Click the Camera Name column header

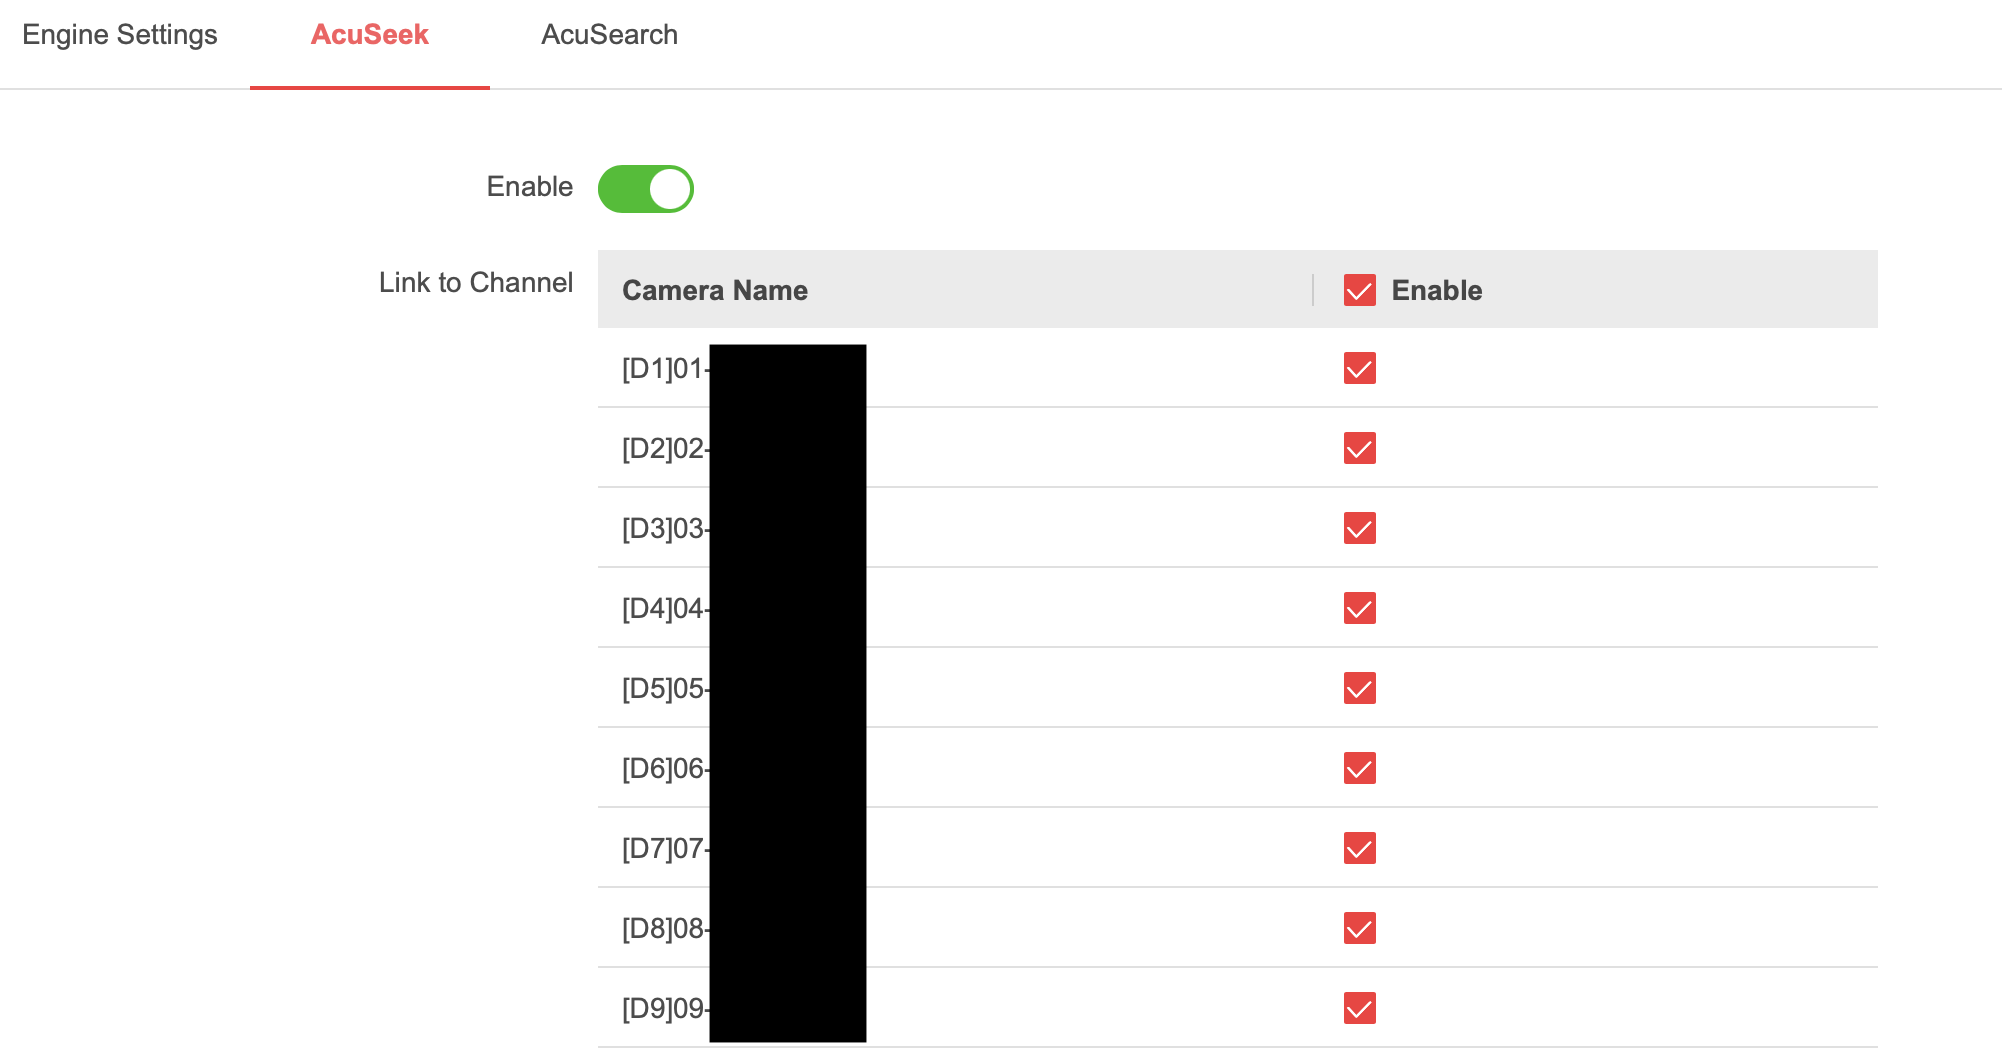pyautogui.click(x=715, y=290)
